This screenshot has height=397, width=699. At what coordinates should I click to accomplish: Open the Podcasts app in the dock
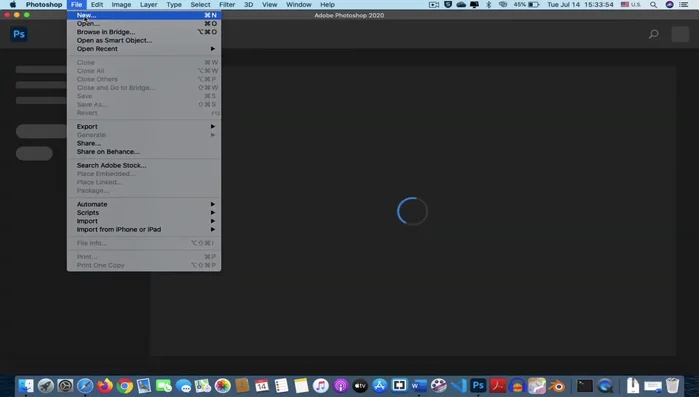click(x=341, y=385)
